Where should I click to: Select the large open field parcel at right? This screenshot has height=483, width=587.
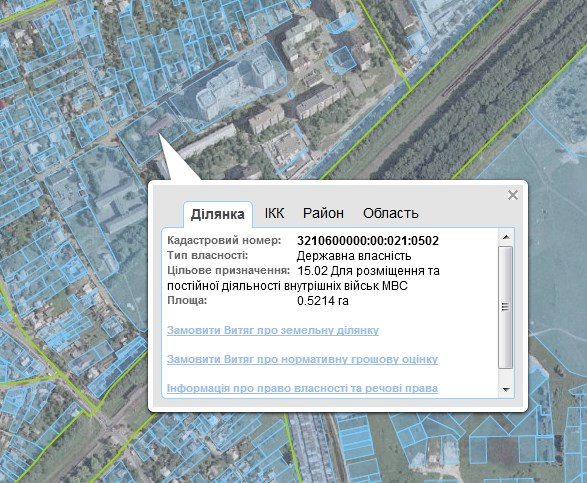coord(554,225)
